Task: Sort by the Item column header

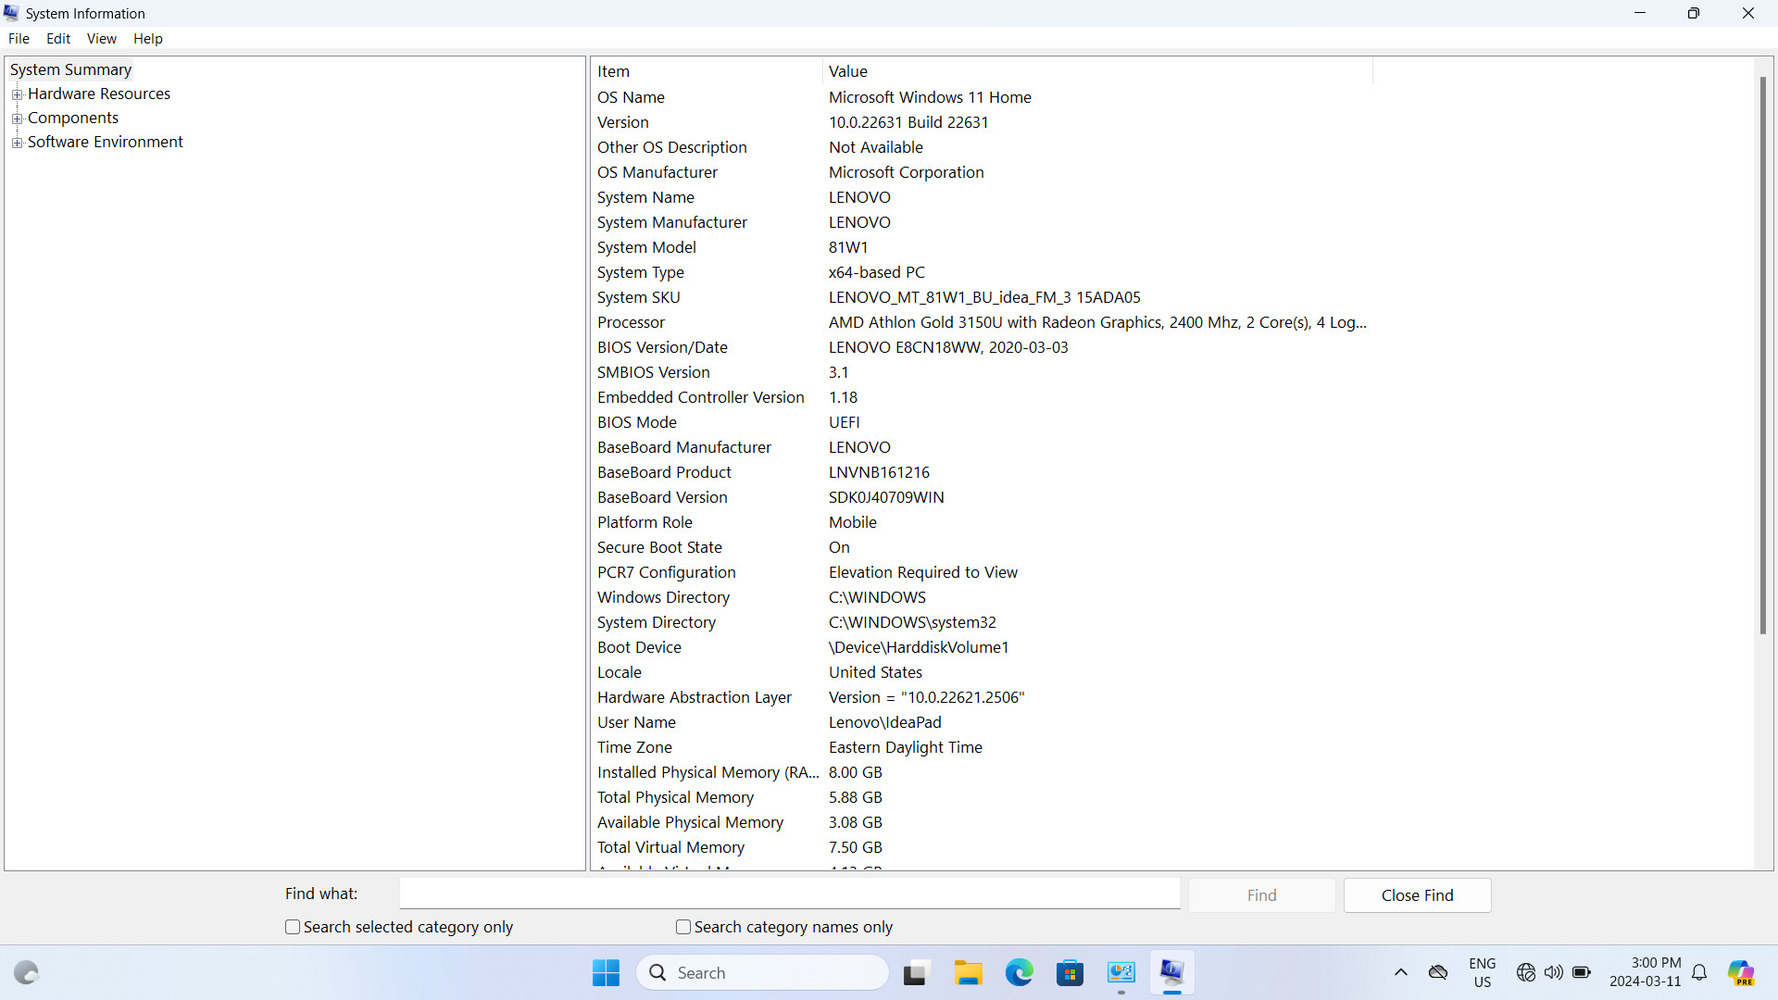Action: point(706,71)
